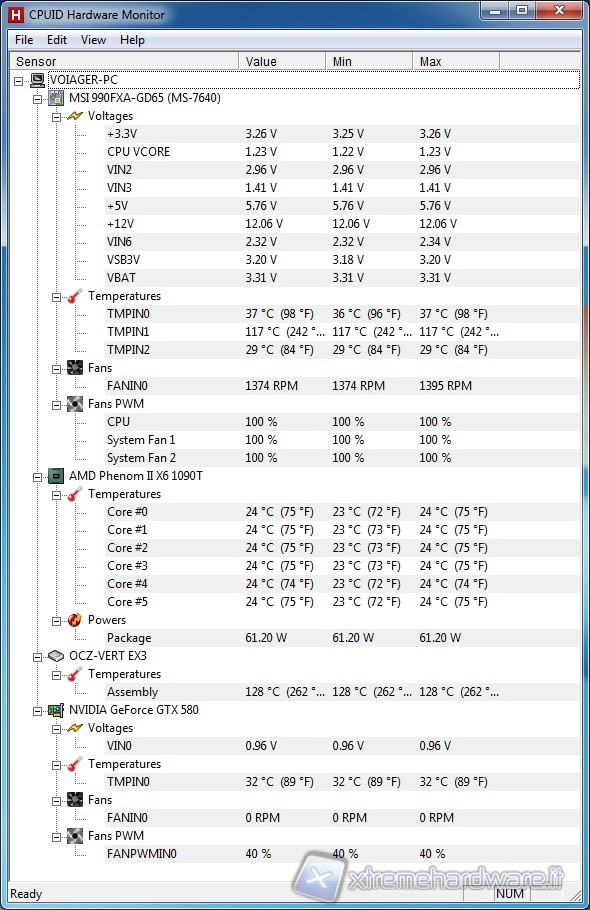Collapse the VOIAGER-PC root node
The image size is (590, 910).
coord(19,81)
